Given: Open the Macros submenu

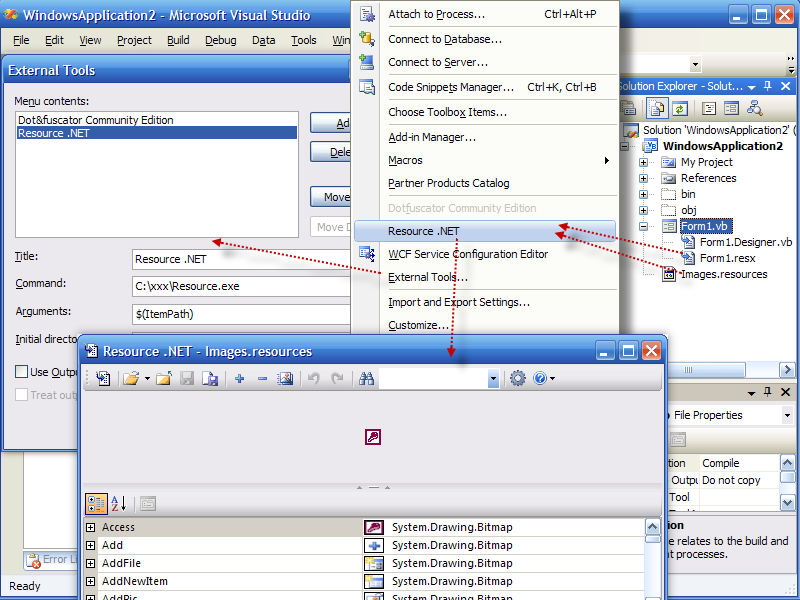Looking at the screenshot, I should pyautogui.click(x=485, y=160).
